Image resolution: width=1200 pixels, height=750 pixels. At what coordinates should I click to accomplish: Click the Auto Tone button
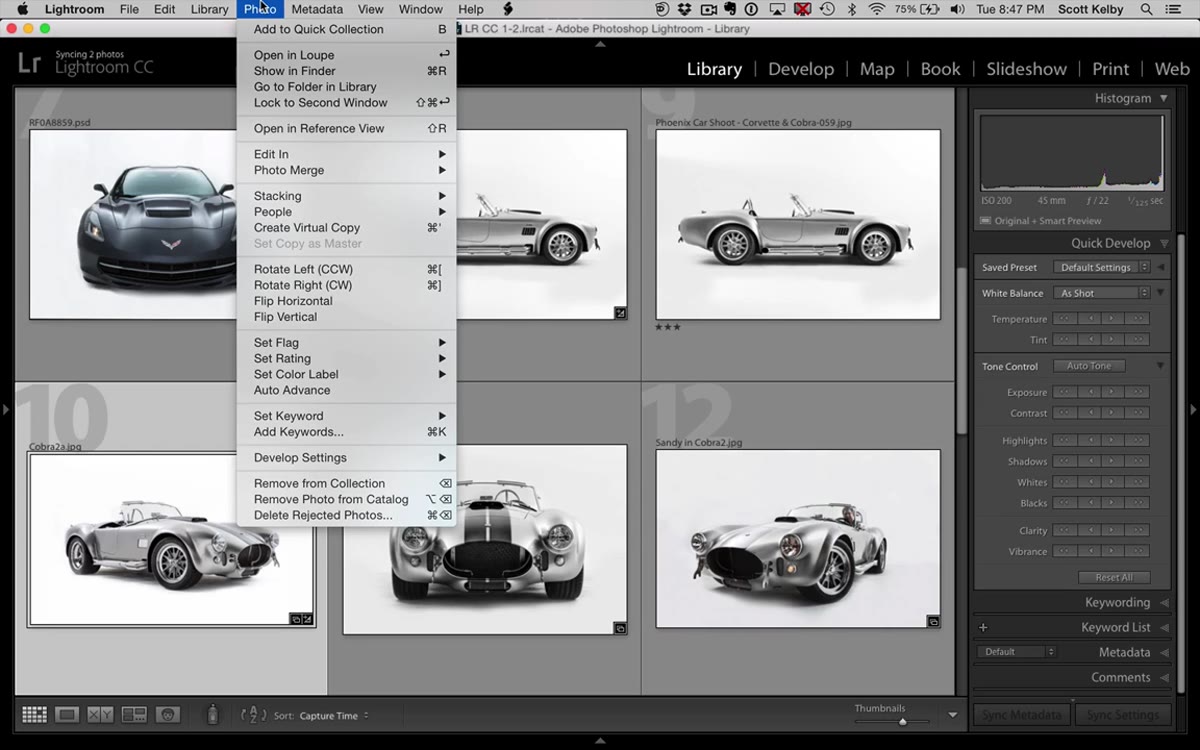[x=1089, y=366]
